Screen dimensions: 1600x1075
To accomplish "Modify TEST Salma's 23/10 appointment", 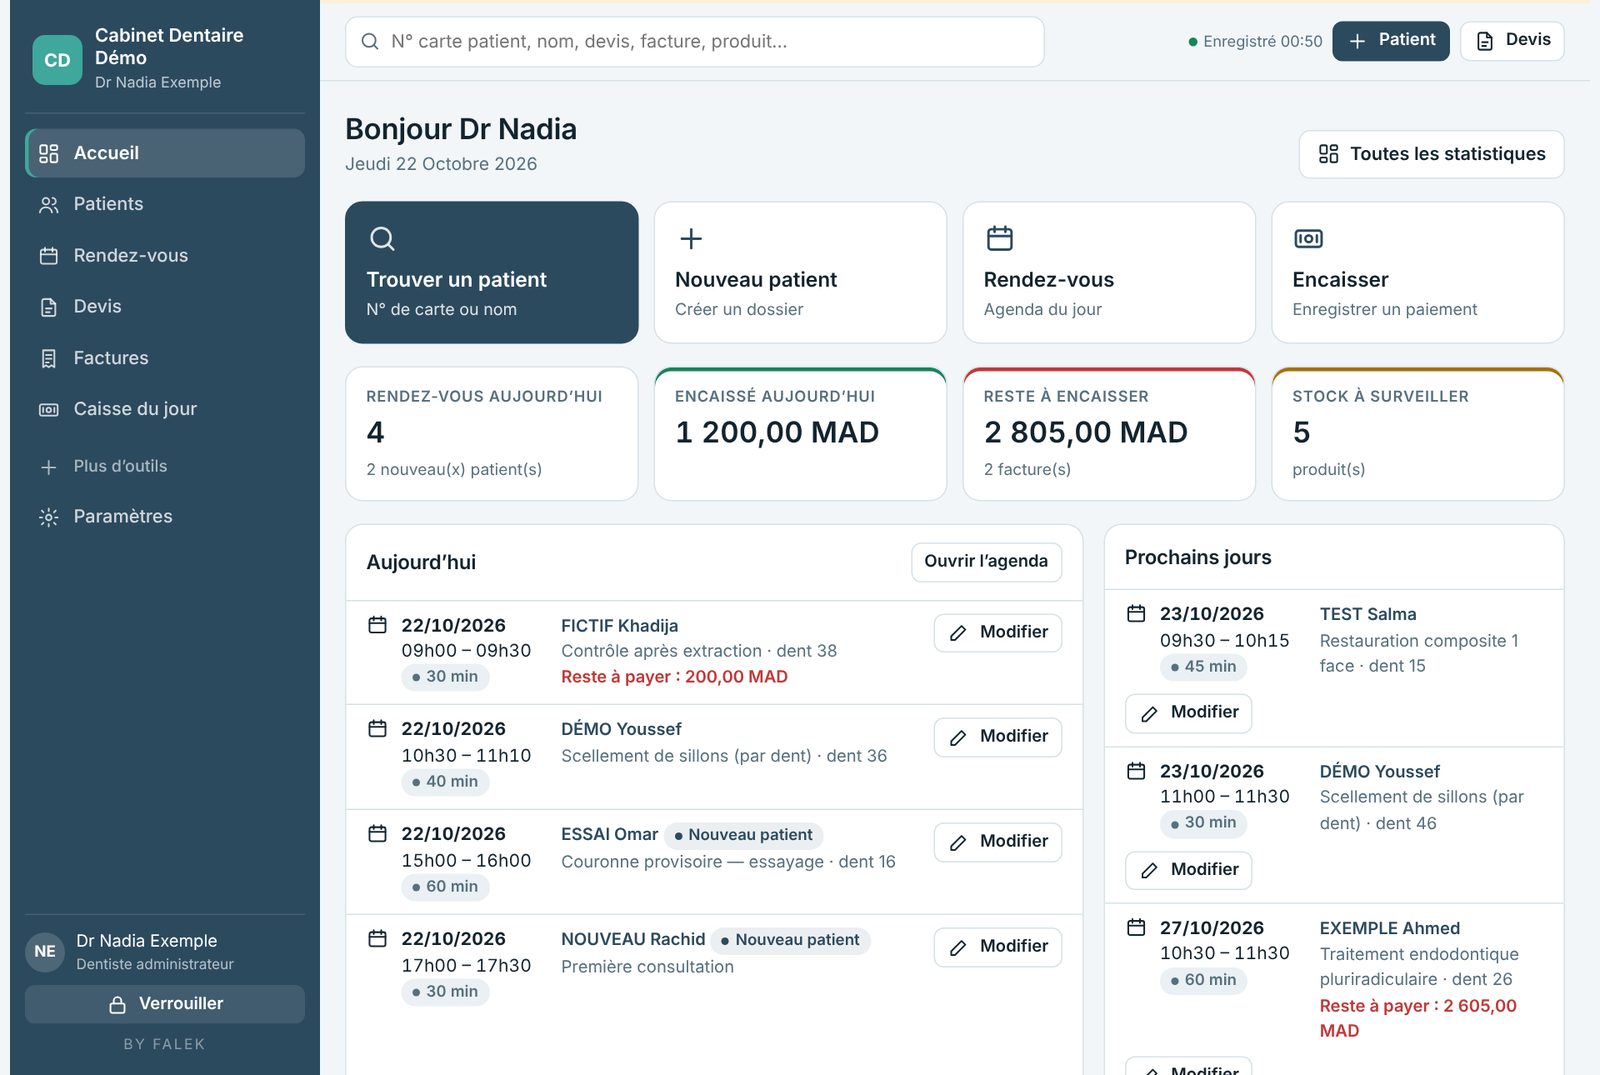I will pos(1189,713).
